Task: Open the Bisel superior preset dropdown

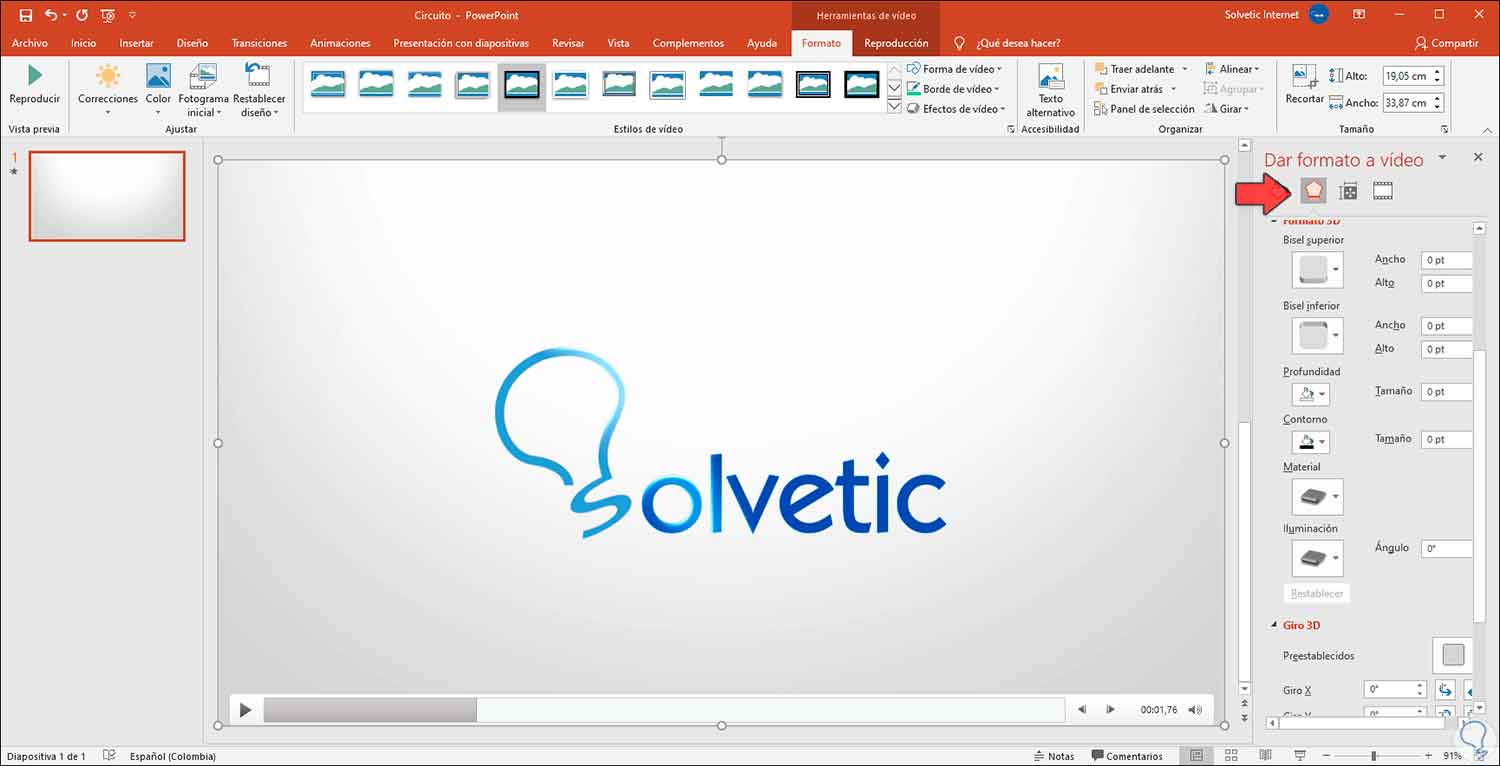Action: coord(1317,271)
